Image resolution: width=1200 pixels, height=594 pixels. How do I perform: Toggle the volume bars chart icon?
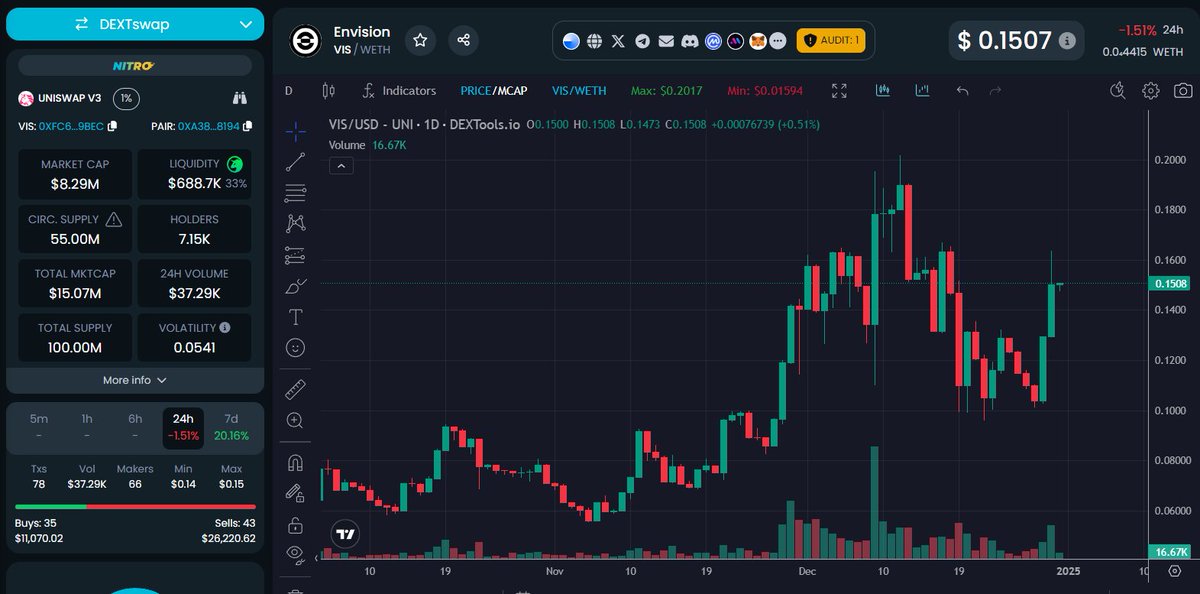922,91
